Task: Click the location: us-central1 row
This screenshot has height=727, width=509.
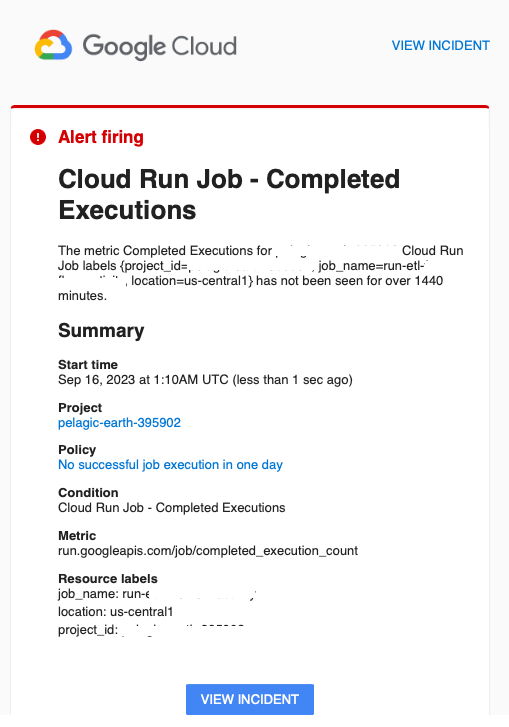Action: click(x=115, y=612)
